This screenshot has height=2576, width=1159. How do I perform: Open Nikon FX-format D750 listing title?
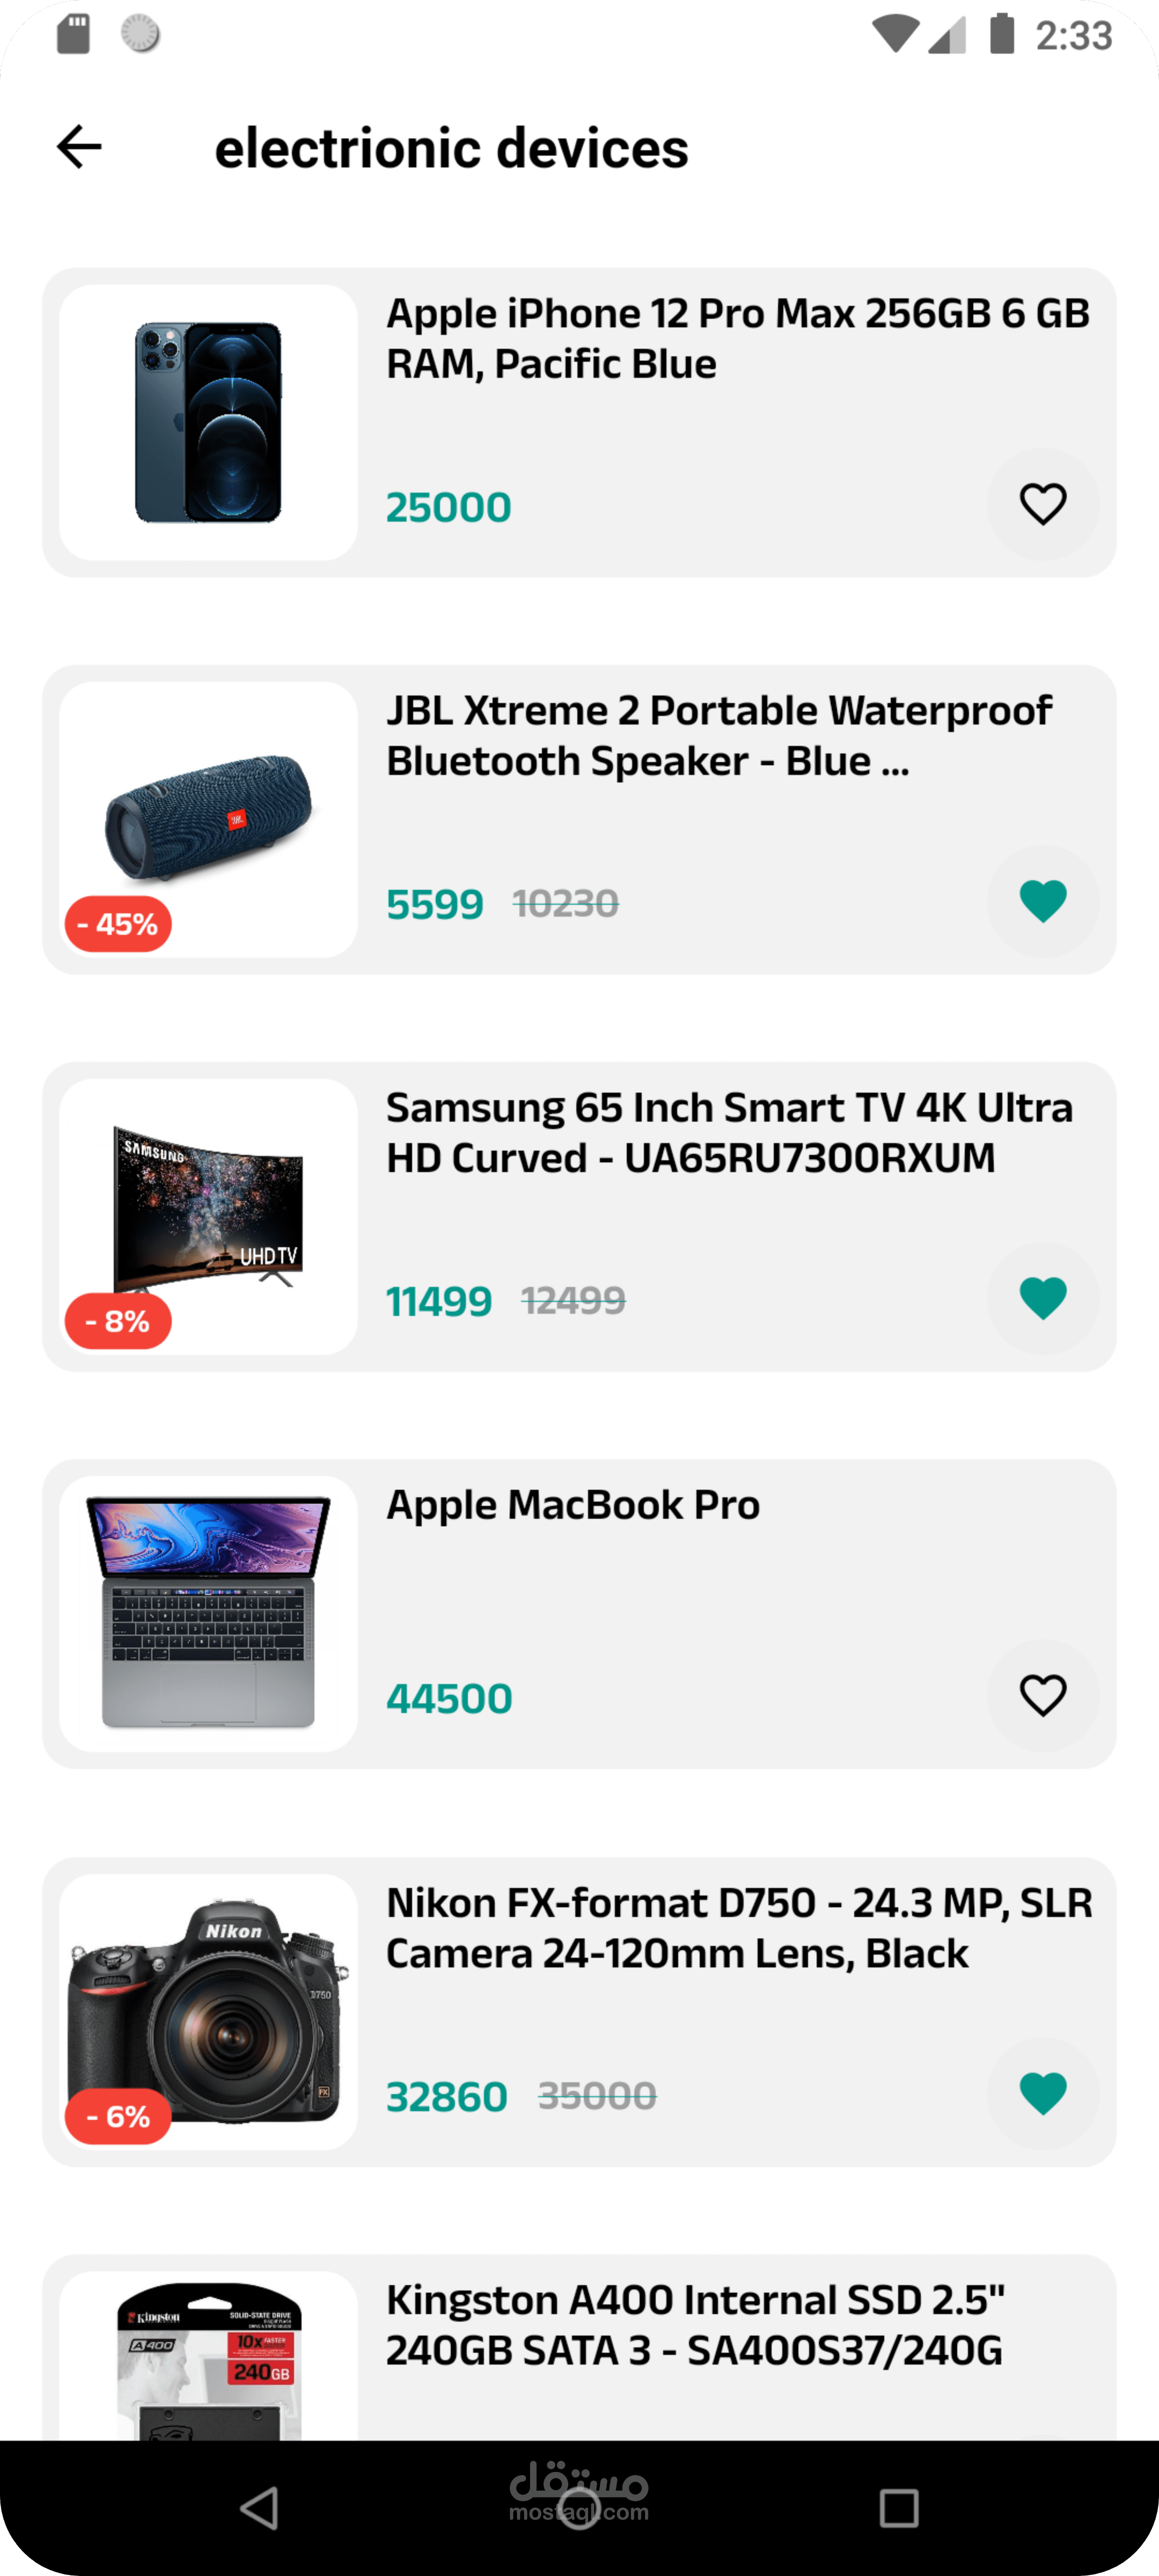coord(738,1928)
